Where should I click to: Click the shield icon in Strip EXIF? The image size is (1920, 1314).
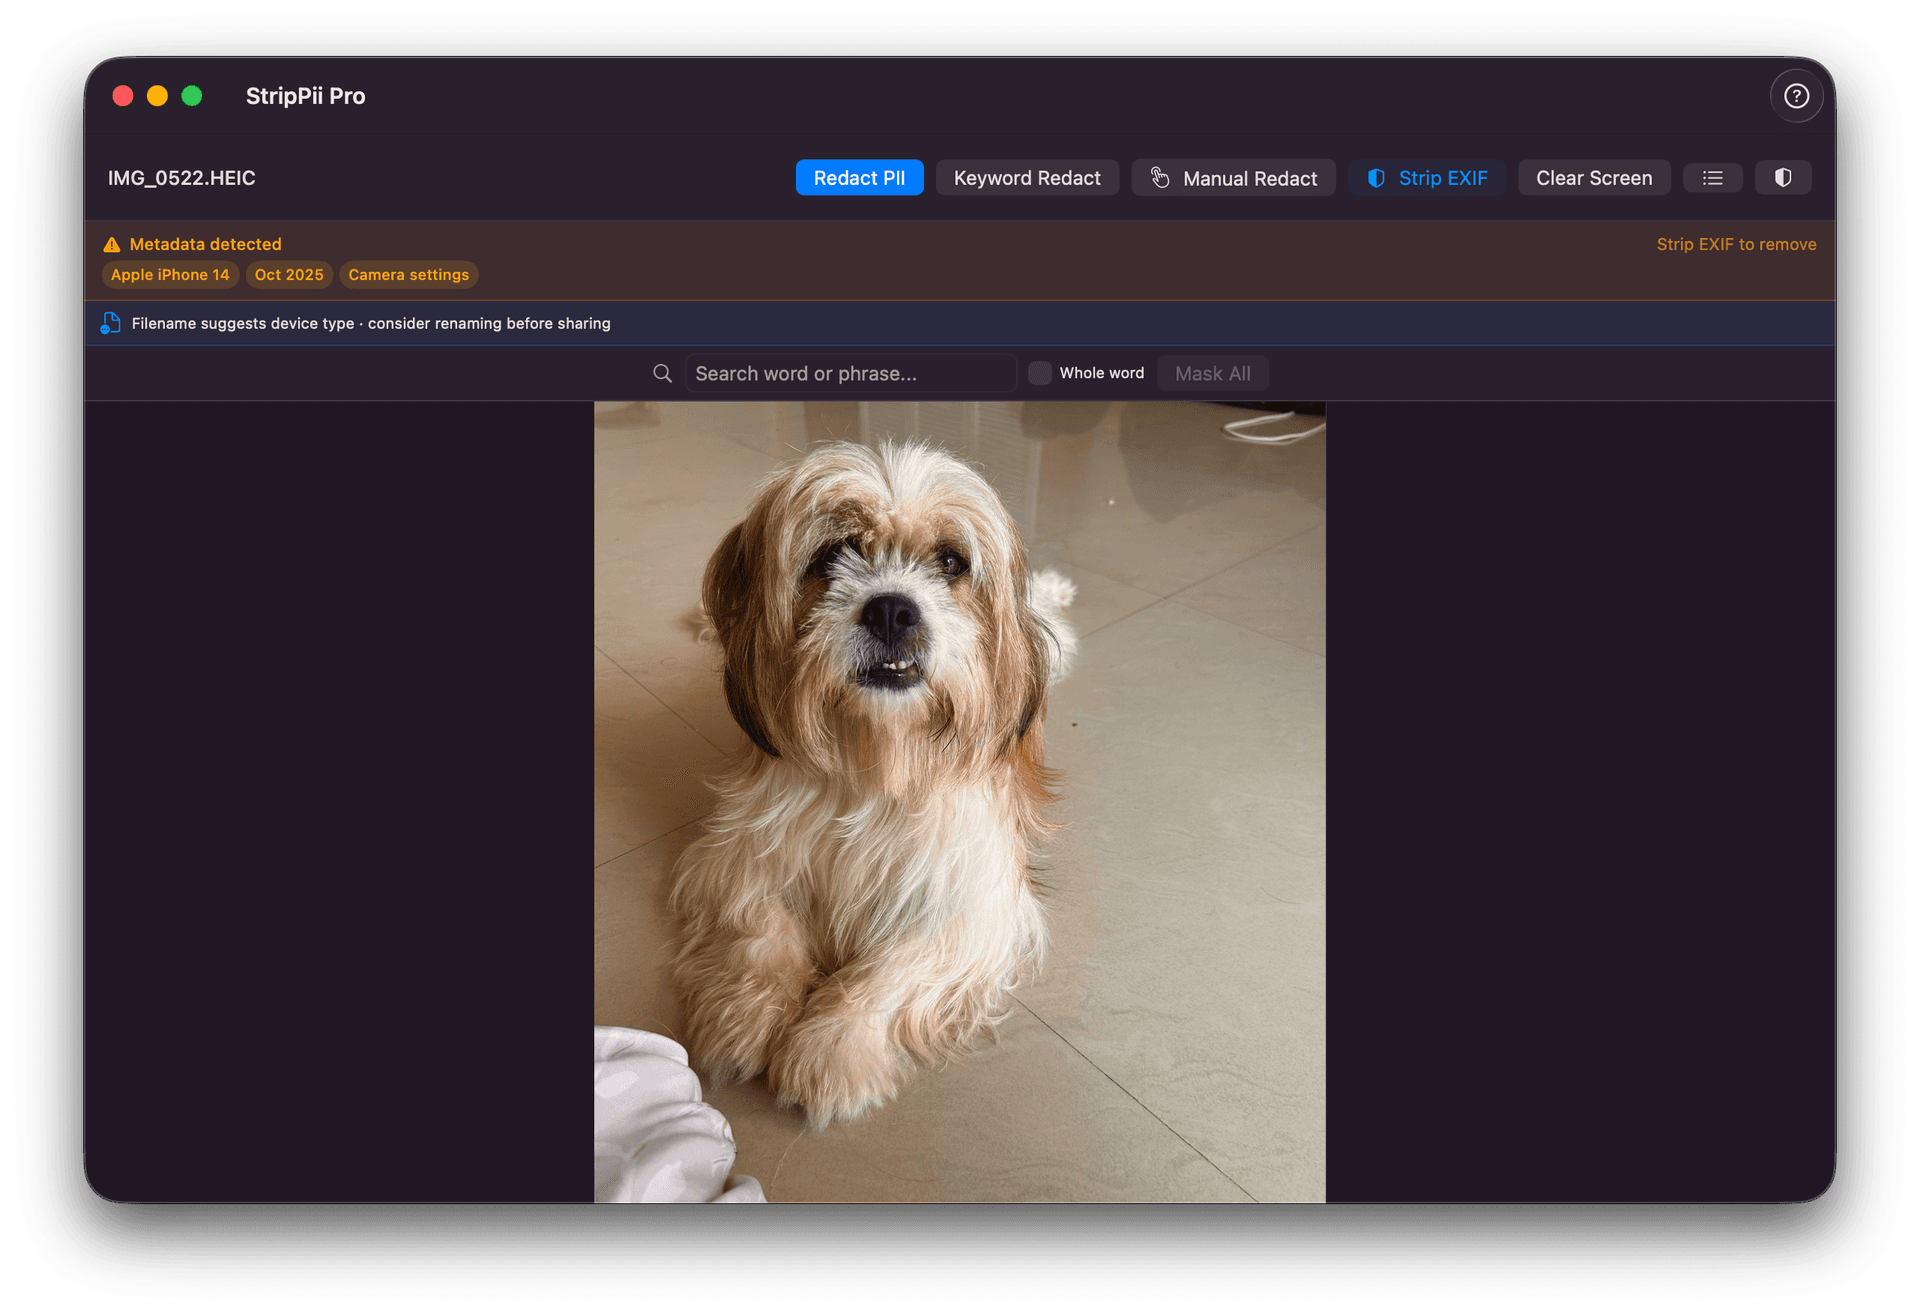tap(1376, 178)
